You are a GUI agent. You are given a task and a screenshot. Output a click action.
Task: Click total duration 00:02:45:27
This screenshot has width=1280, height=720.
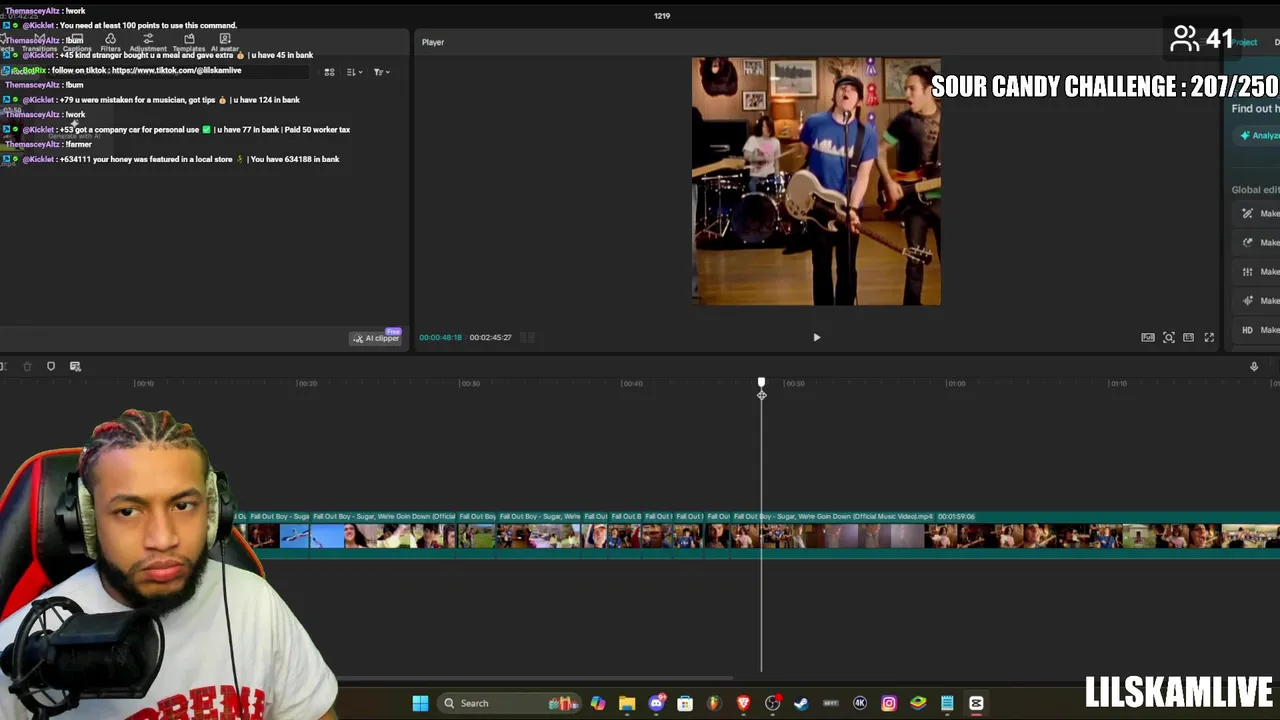pos(490,338)
